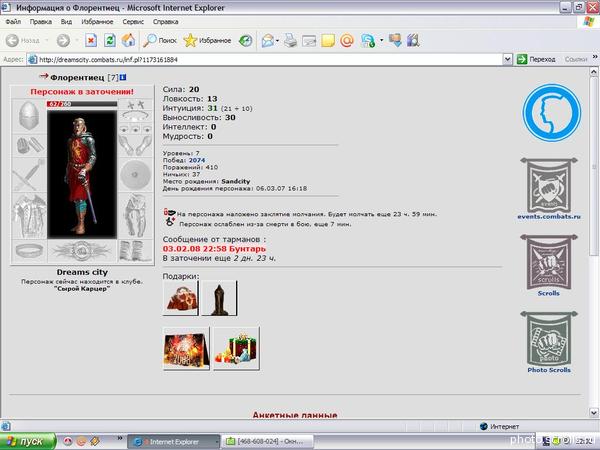Click the blue info icon beside Флорентиец
This screenshot has height=450, width=600.
(x=123, y=77)
